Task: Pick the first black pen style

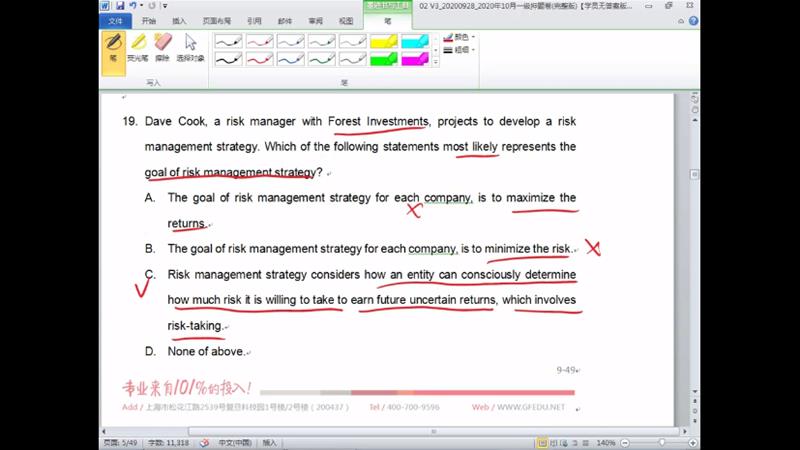Action: coord(228,42)
